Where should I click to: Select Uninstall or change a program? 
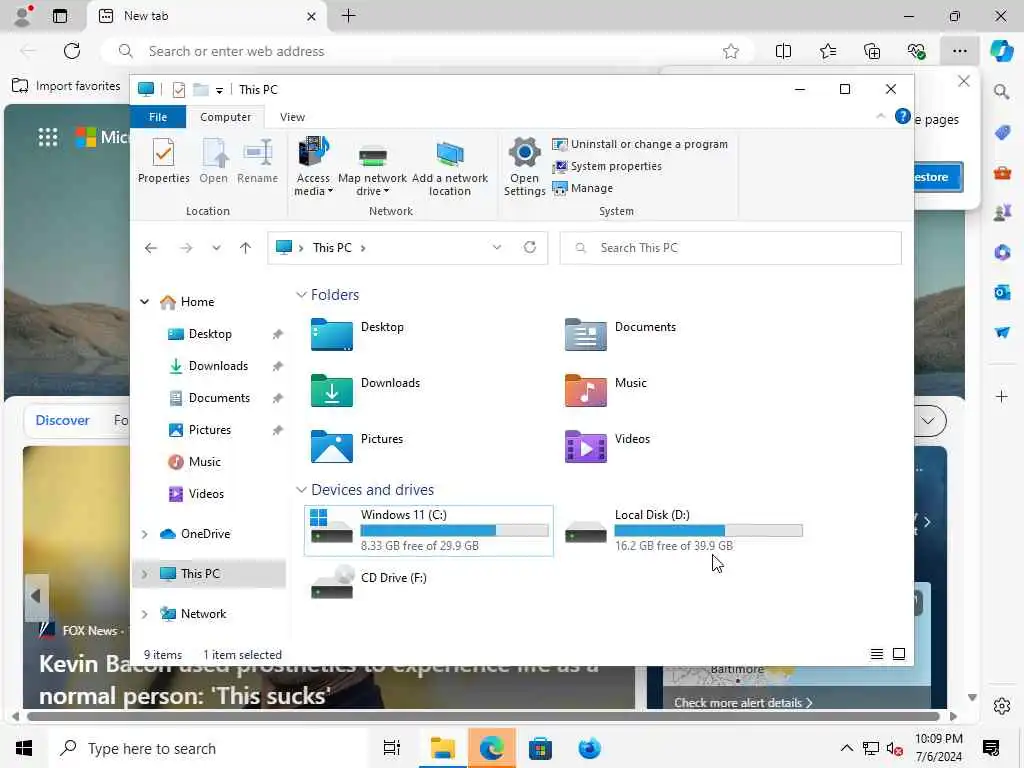[640, 144]
